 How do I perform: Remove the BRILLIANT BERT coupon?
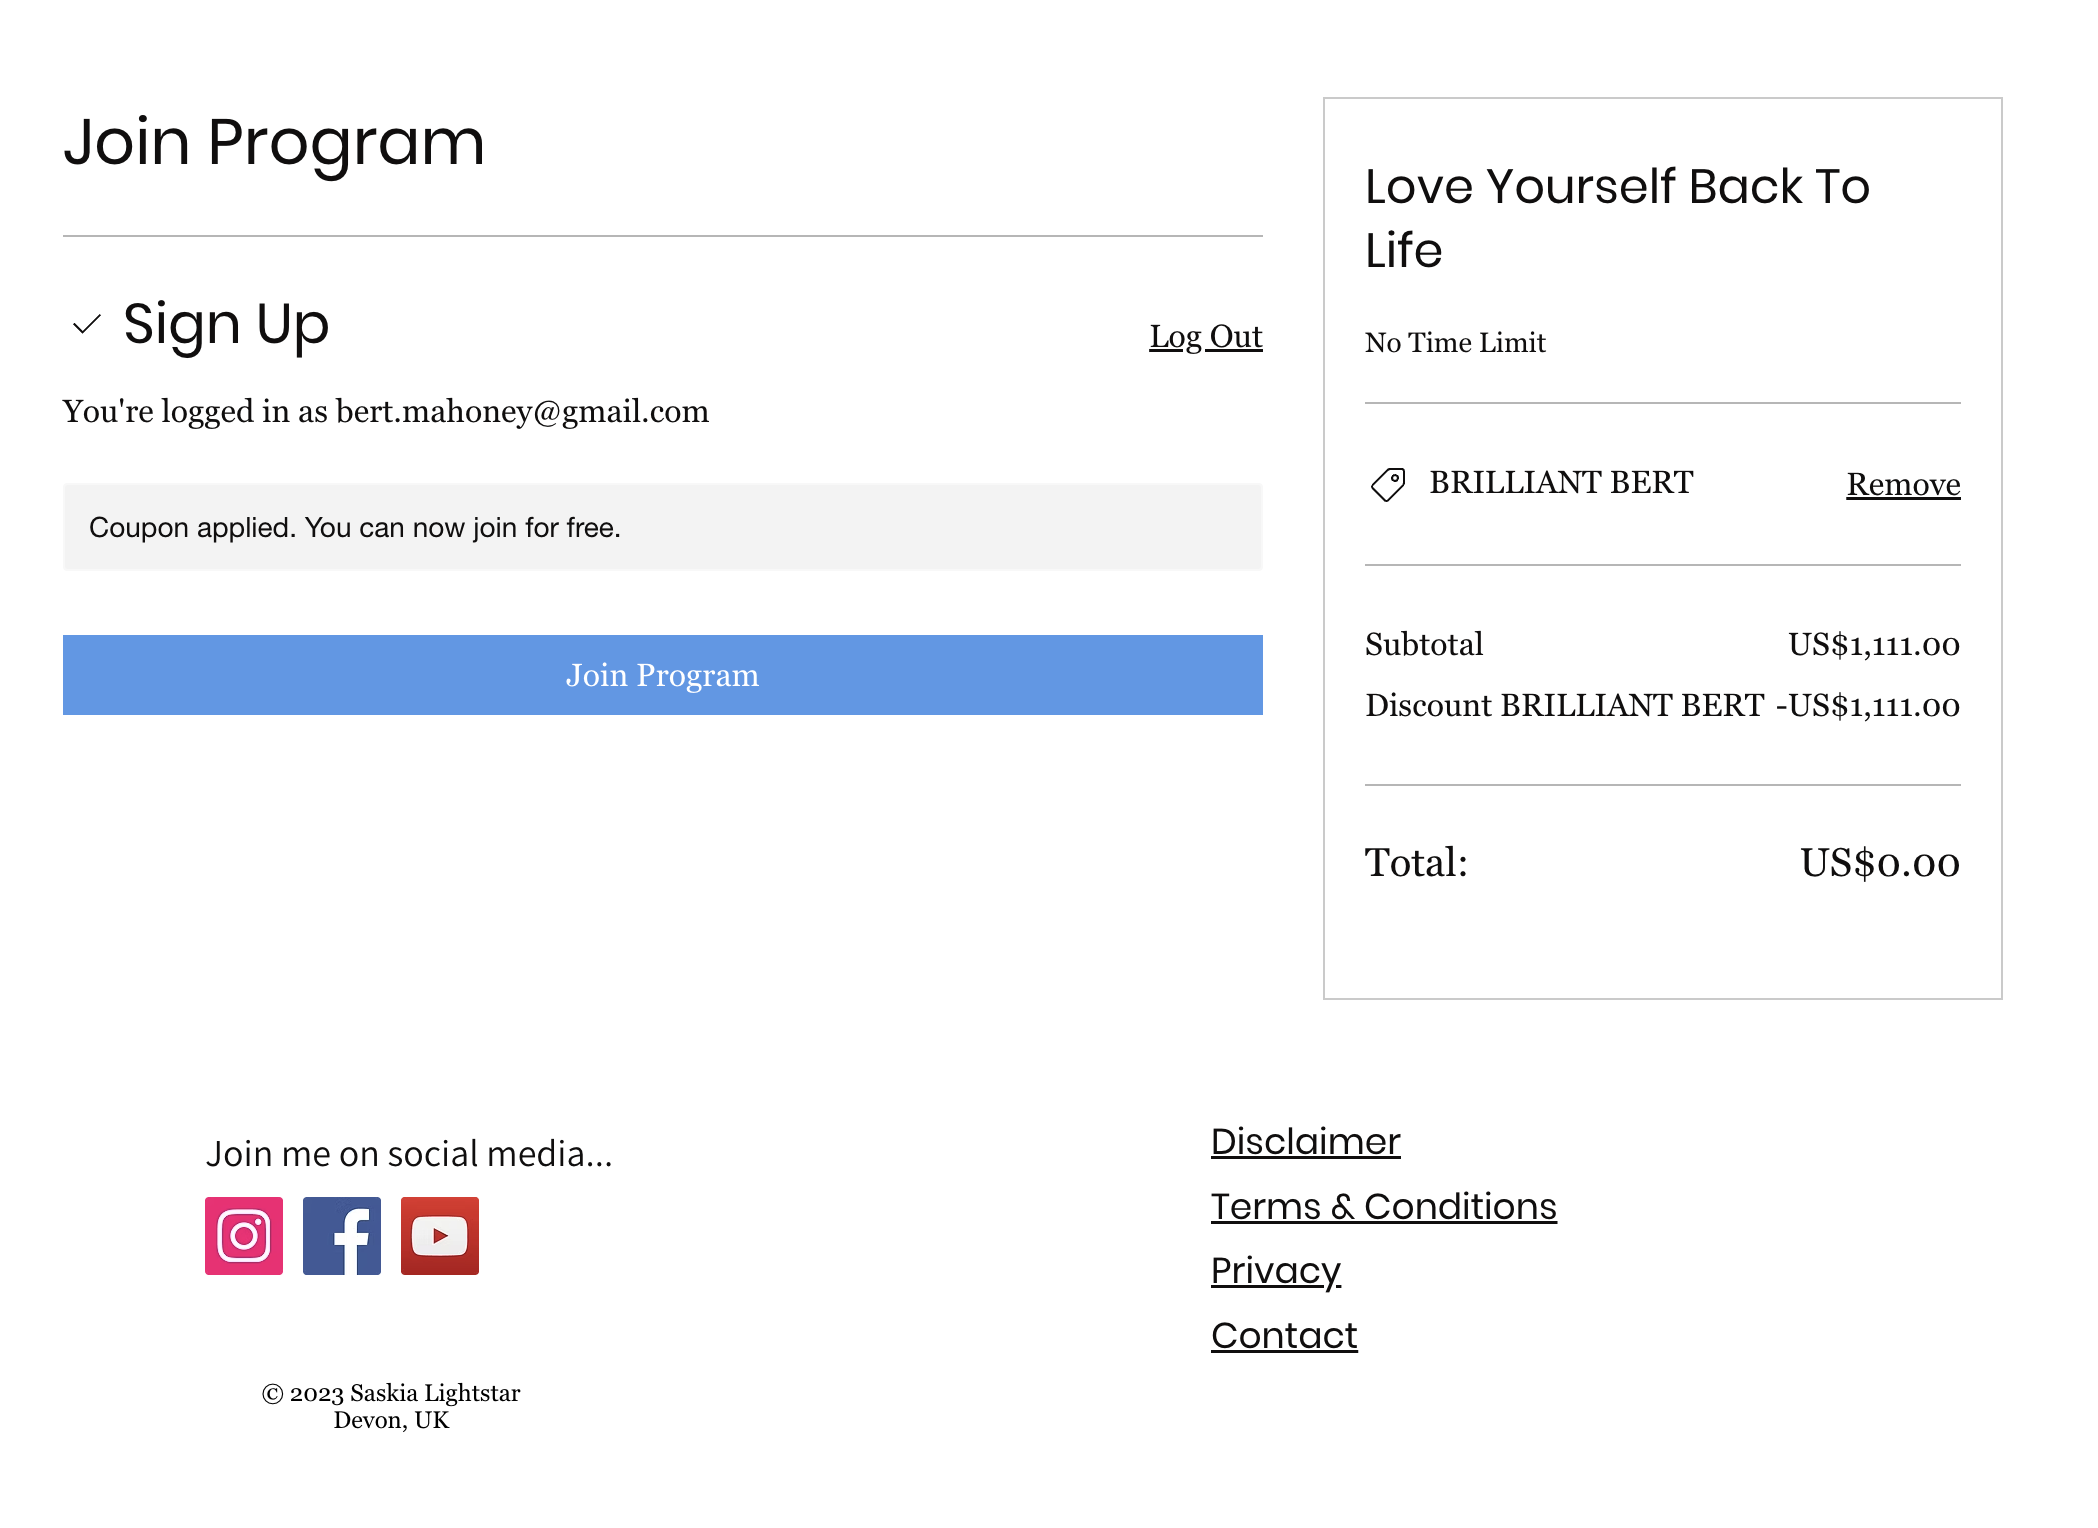[x=1903, y=484]
